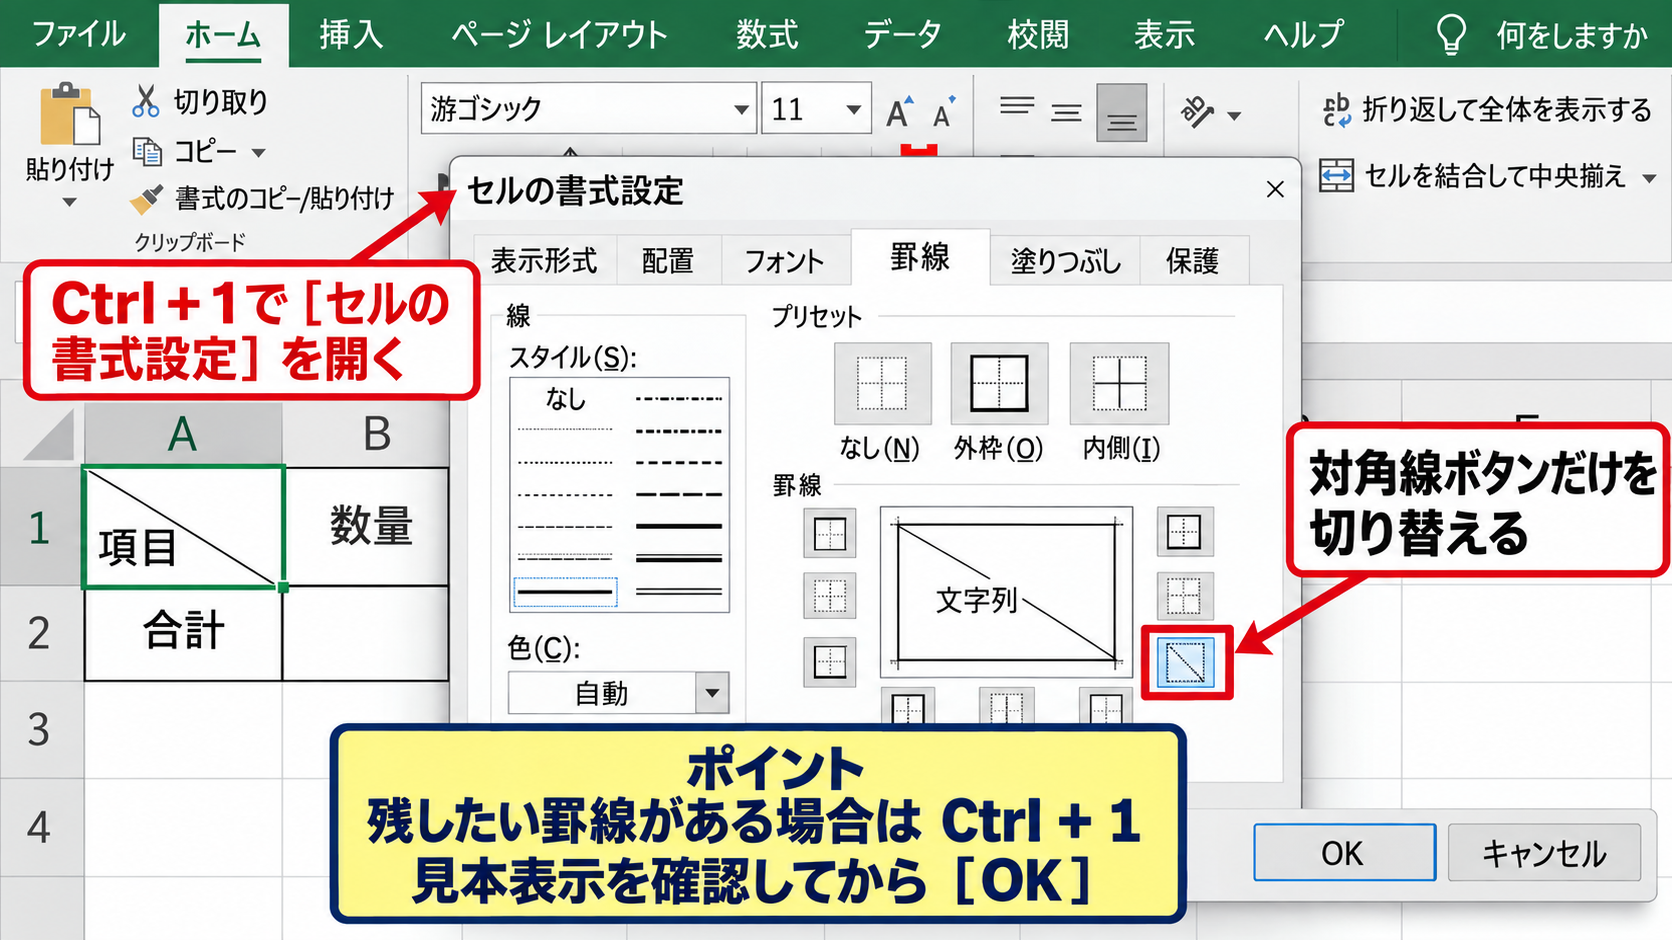Screen dimensions: 1672x940
Task: Toggle the inner horizontal border button
Action: coord(830,597)
